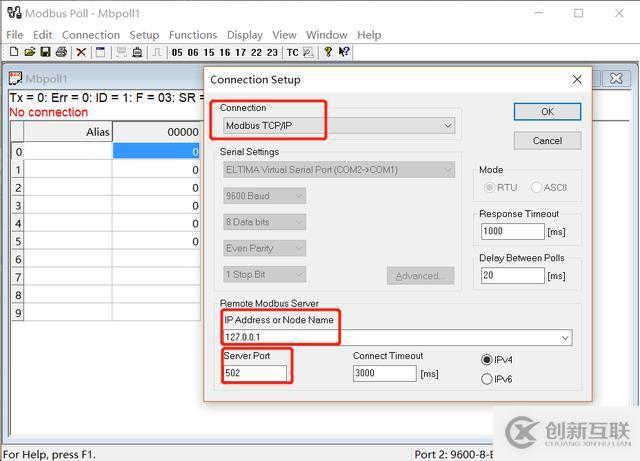Select function 15 in the toolbar

pos(209,53)
